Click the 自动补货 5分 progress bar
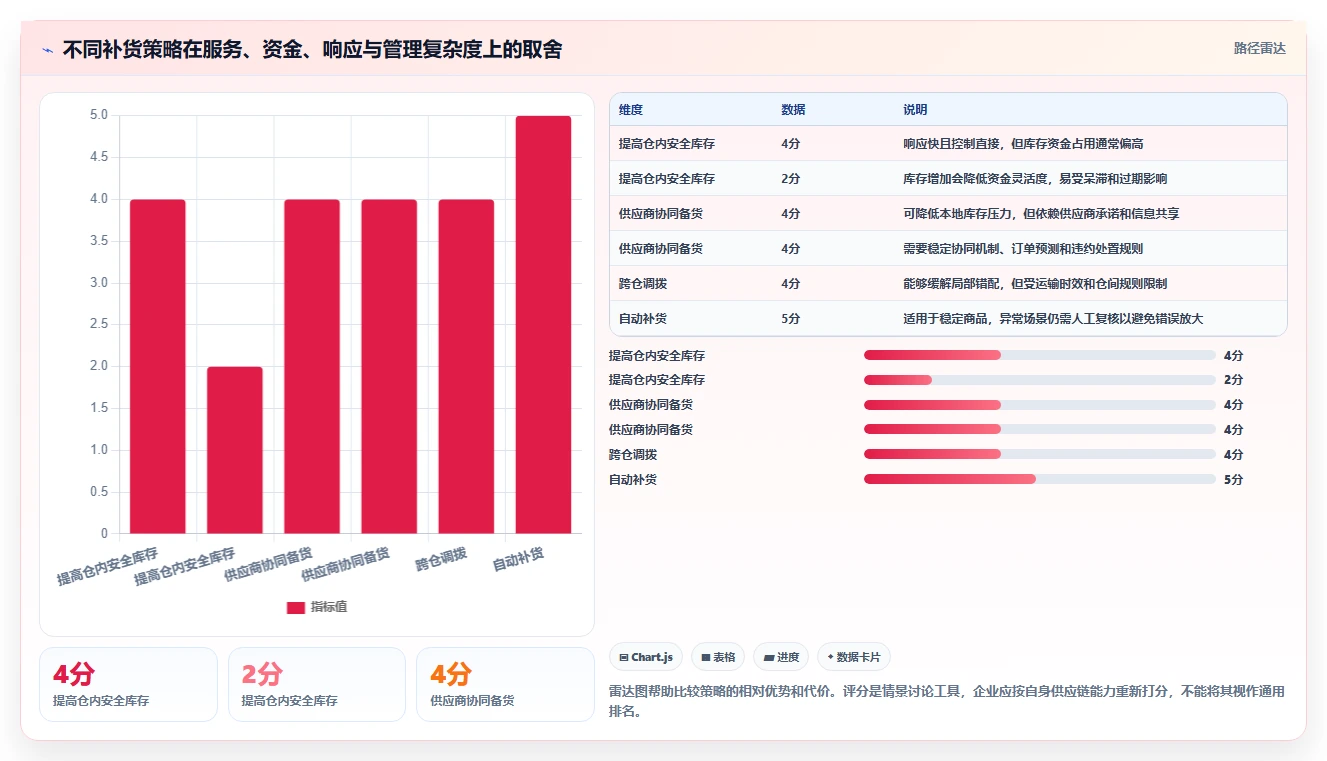Viewport: 1327px width, 761px height. click(1040, 479)
